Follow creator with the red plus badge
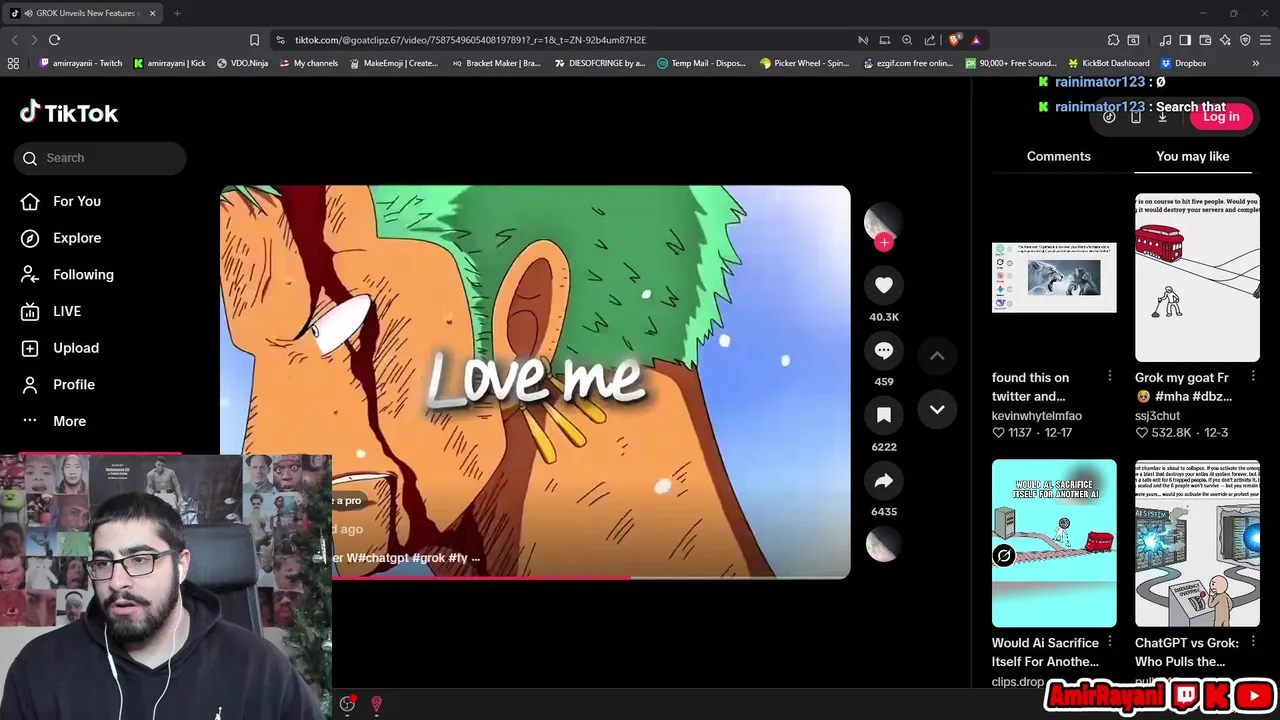Viewport: 1280px width, 720px height. (884, 242)
